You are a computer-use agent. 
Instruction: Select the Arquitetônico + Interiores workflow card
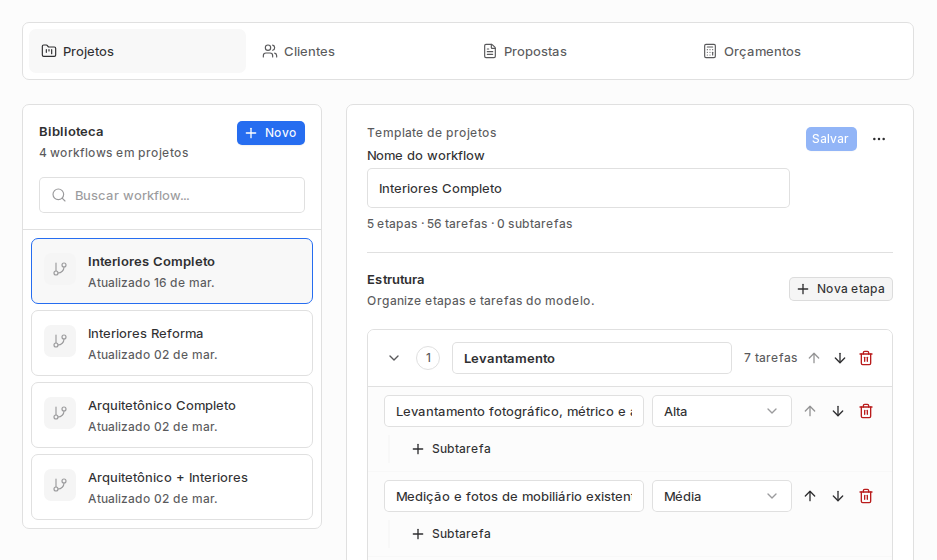click(172, 487)
